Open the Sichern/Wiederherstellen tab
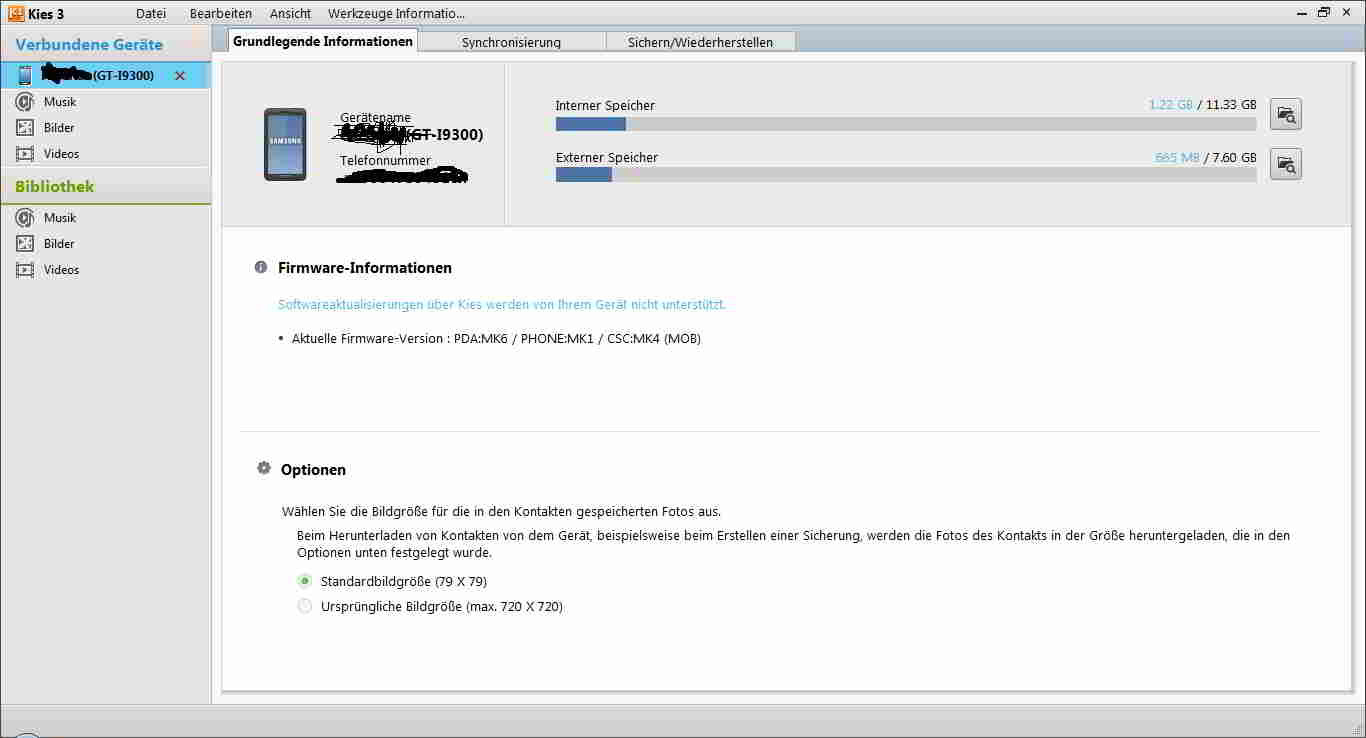Image resolution: width=1366 pixels, height=738 pixels. pyautogui.click(x=700, y=42)
